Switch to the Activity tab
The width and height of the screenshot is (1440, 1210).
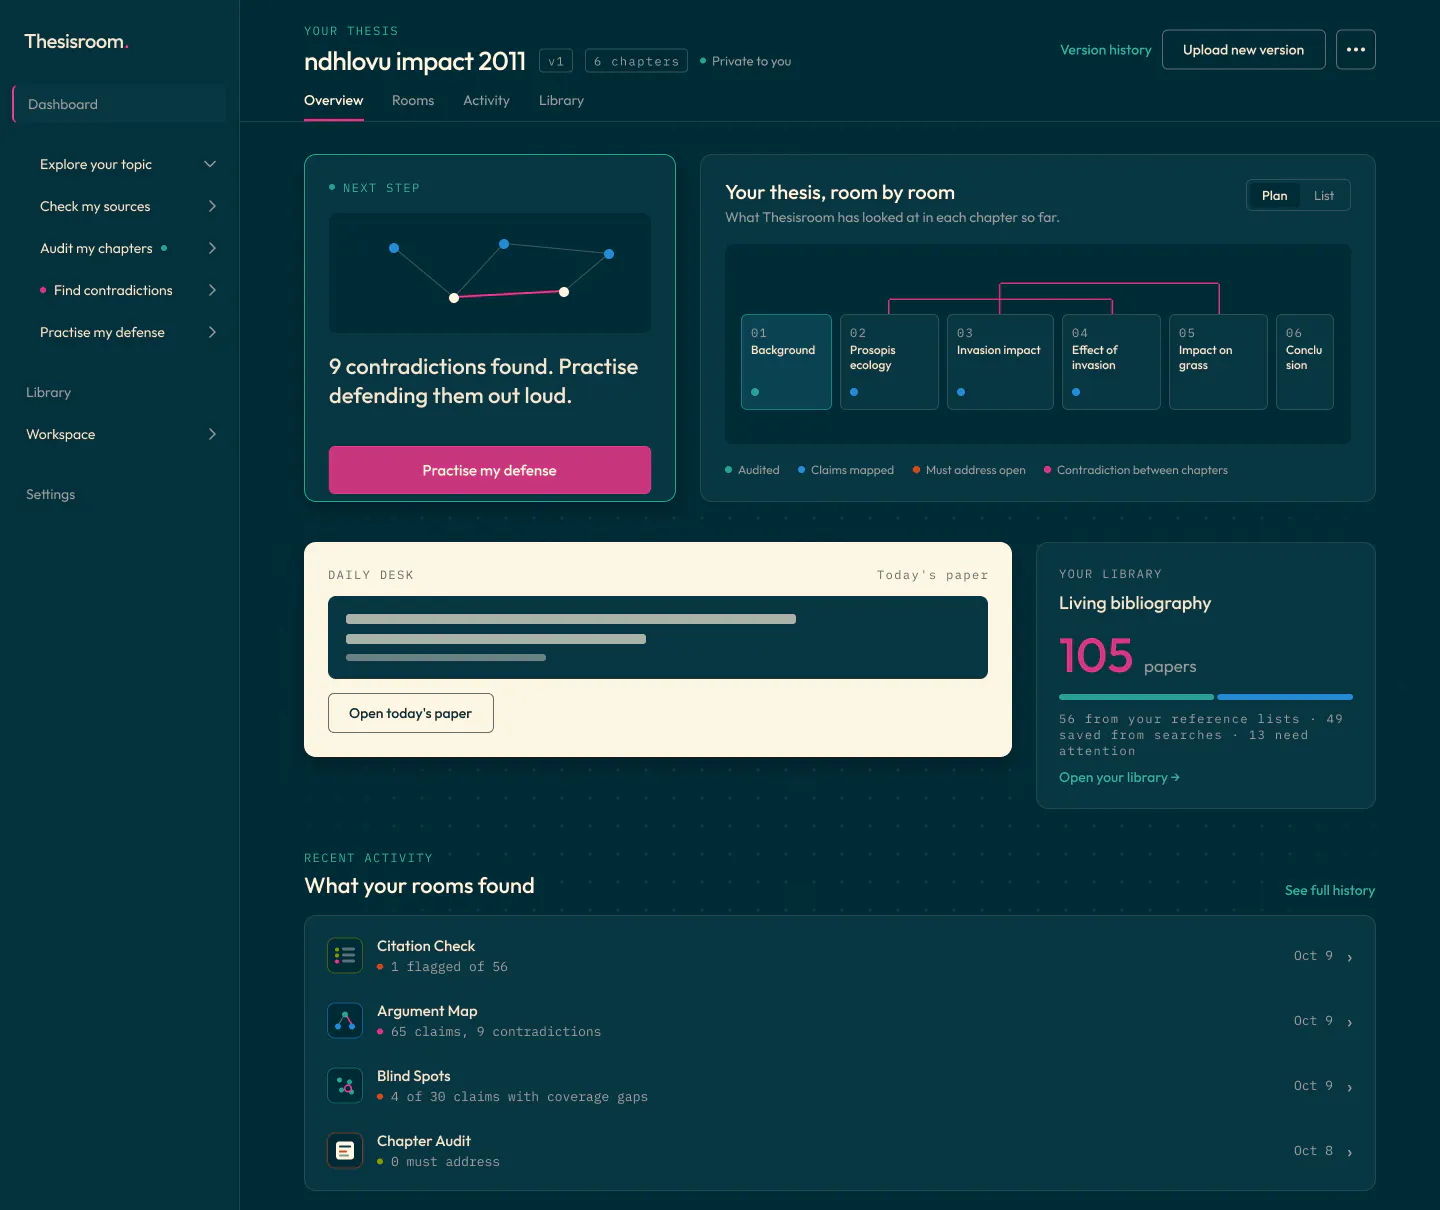pyautogui.click(x=486, y=100)
